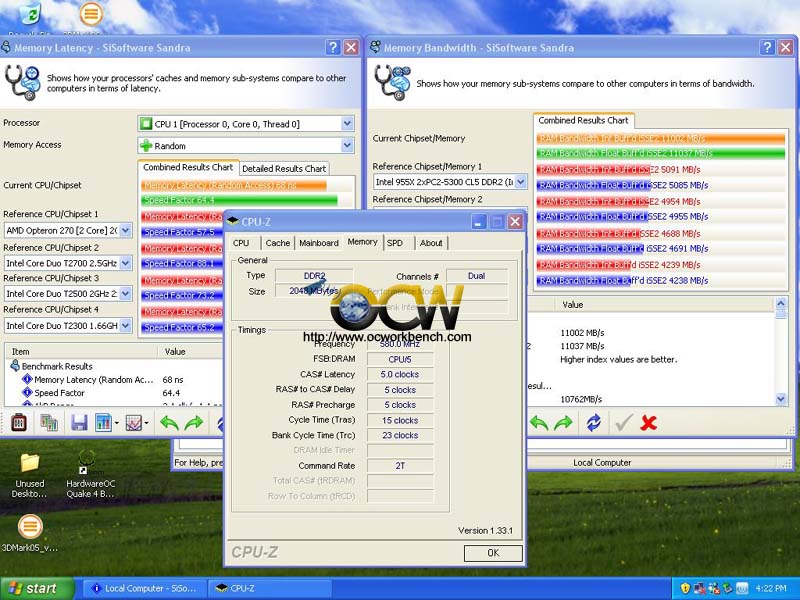Refresh the Memory Bandwidth benchmark with blue arrows
Image resolution: width=800 pixels, height=600 pixels.
pos(593,422)
